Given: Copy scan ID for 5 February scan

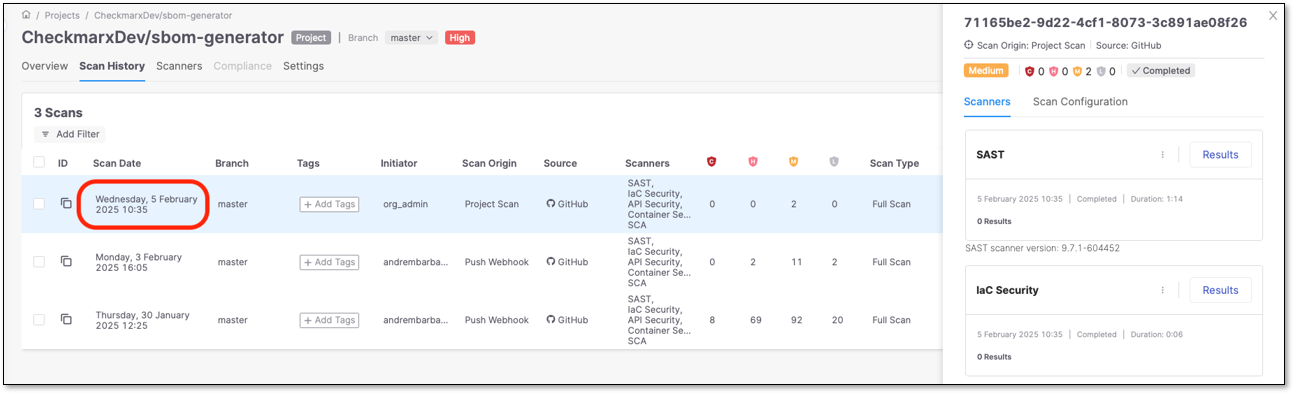Looking at the screenshot, I should tap(66, 203).
